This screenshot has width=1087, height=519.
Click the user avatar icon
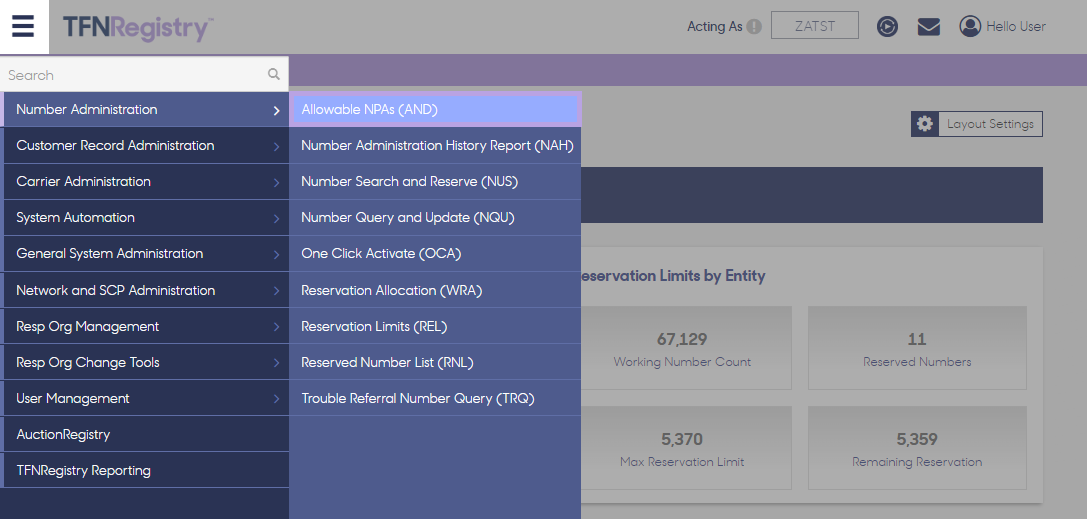tap(970, 26)
